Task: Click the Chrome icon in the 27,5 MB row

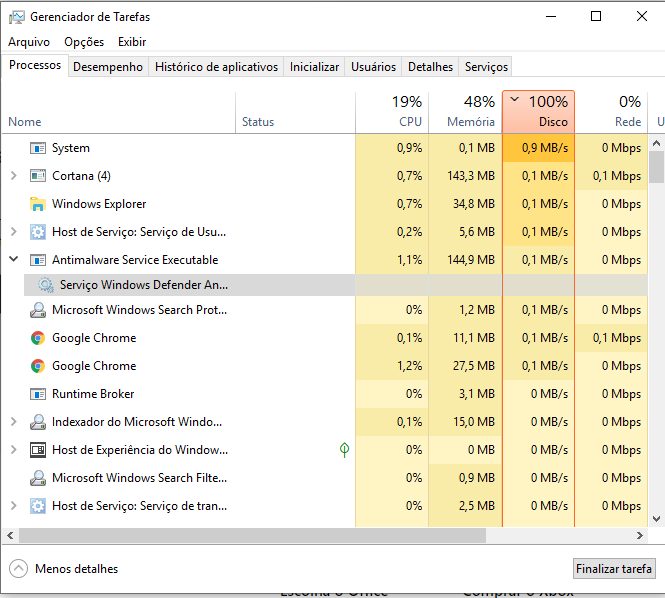Action: pyautogui.click(x=38, y=366)
